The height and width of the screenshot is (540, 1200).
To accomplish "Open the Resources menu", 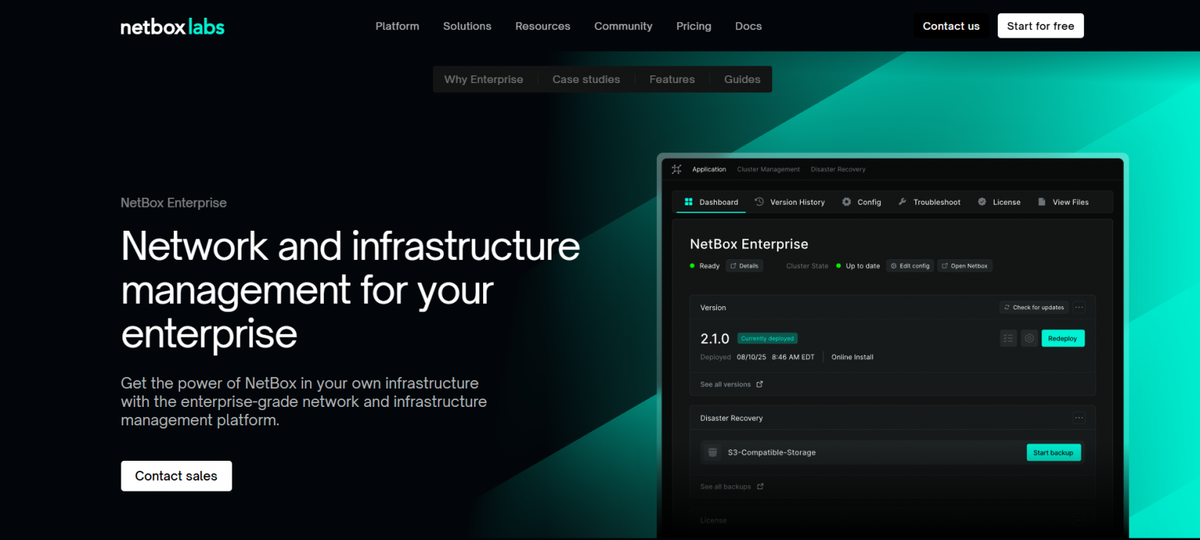I will pos(543,26).
